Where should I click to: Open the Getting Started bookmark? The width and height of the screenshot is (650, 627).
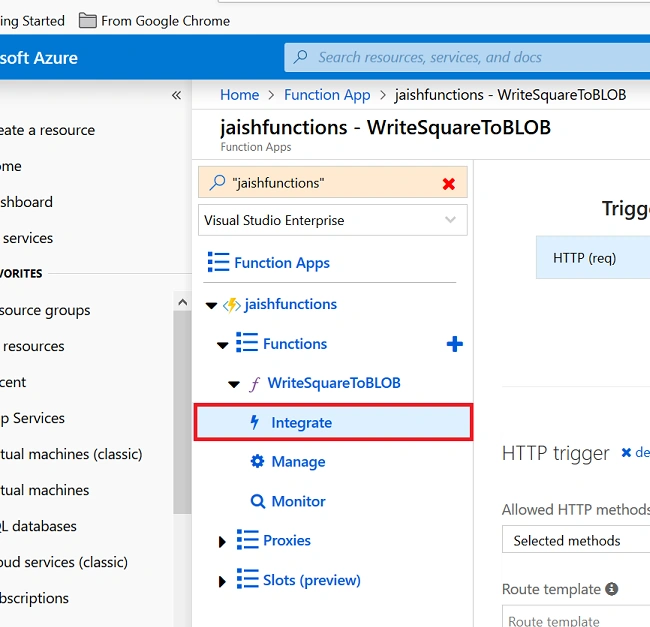[32, 21]
